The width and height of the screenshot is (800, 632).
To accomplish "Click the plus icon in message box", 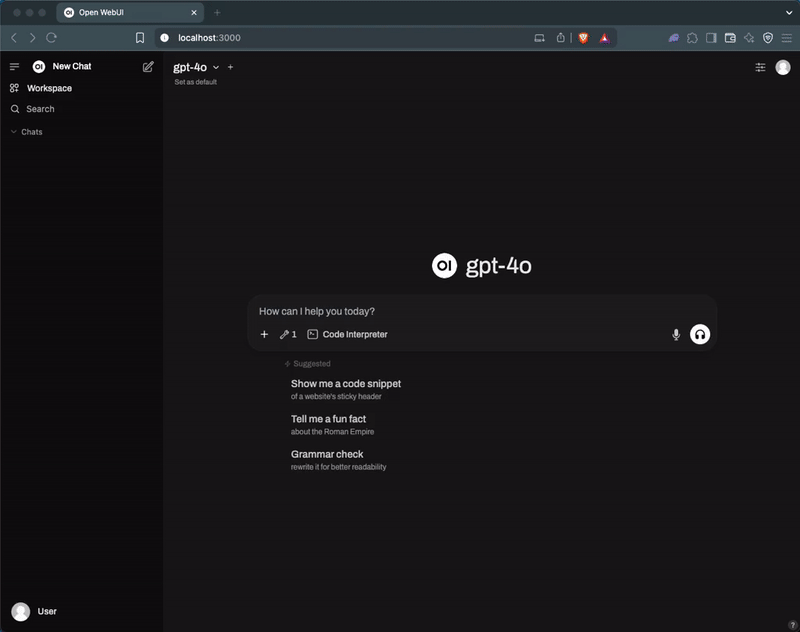I will click(x=264, y=335).
